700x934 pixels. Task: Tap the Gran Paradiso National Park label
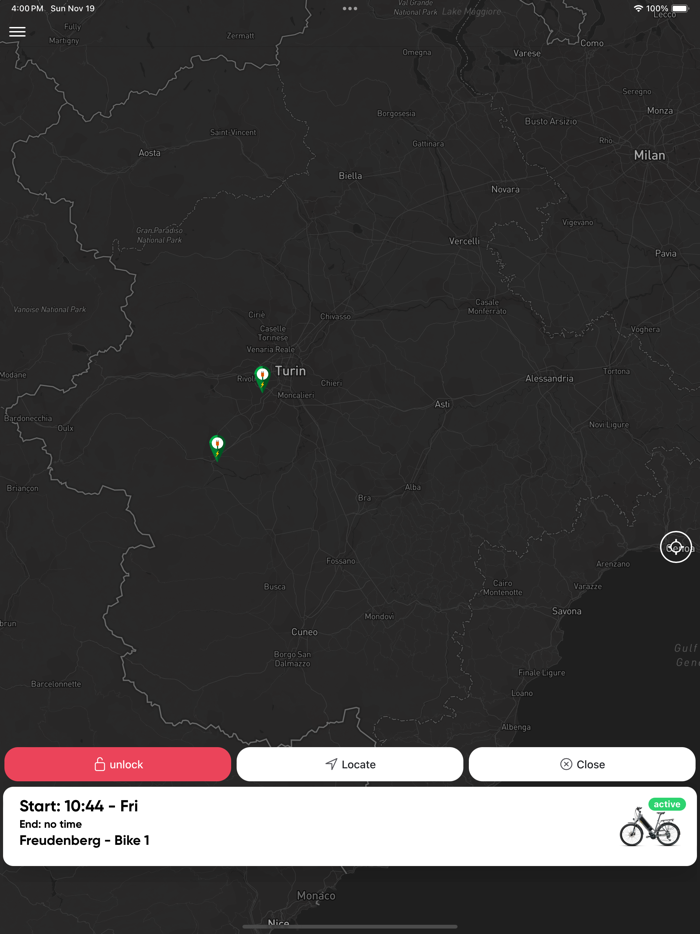click(x=160, y=235)
